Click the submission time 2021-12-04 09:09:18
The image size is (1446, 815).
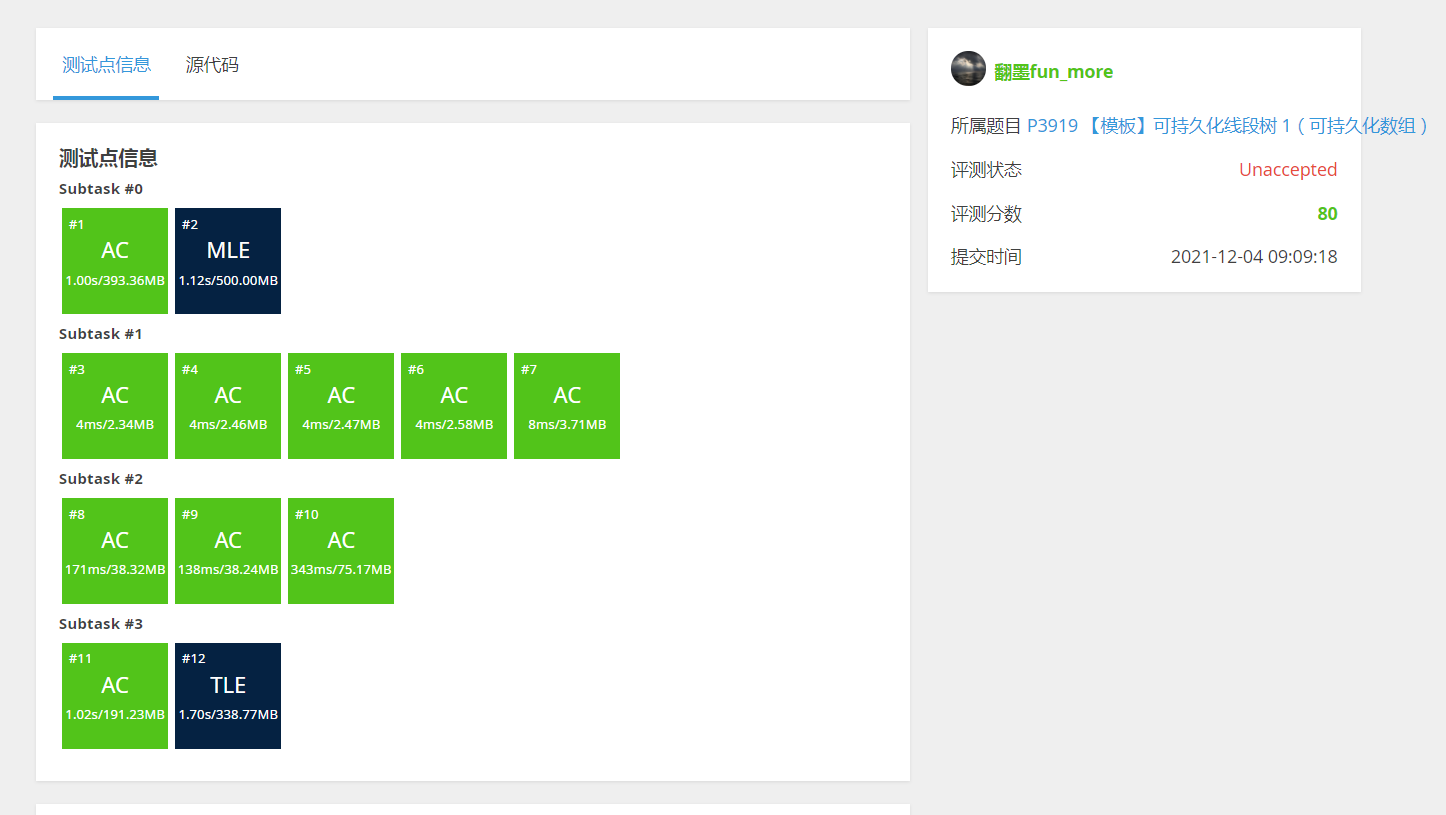(x=1254, y=257)
